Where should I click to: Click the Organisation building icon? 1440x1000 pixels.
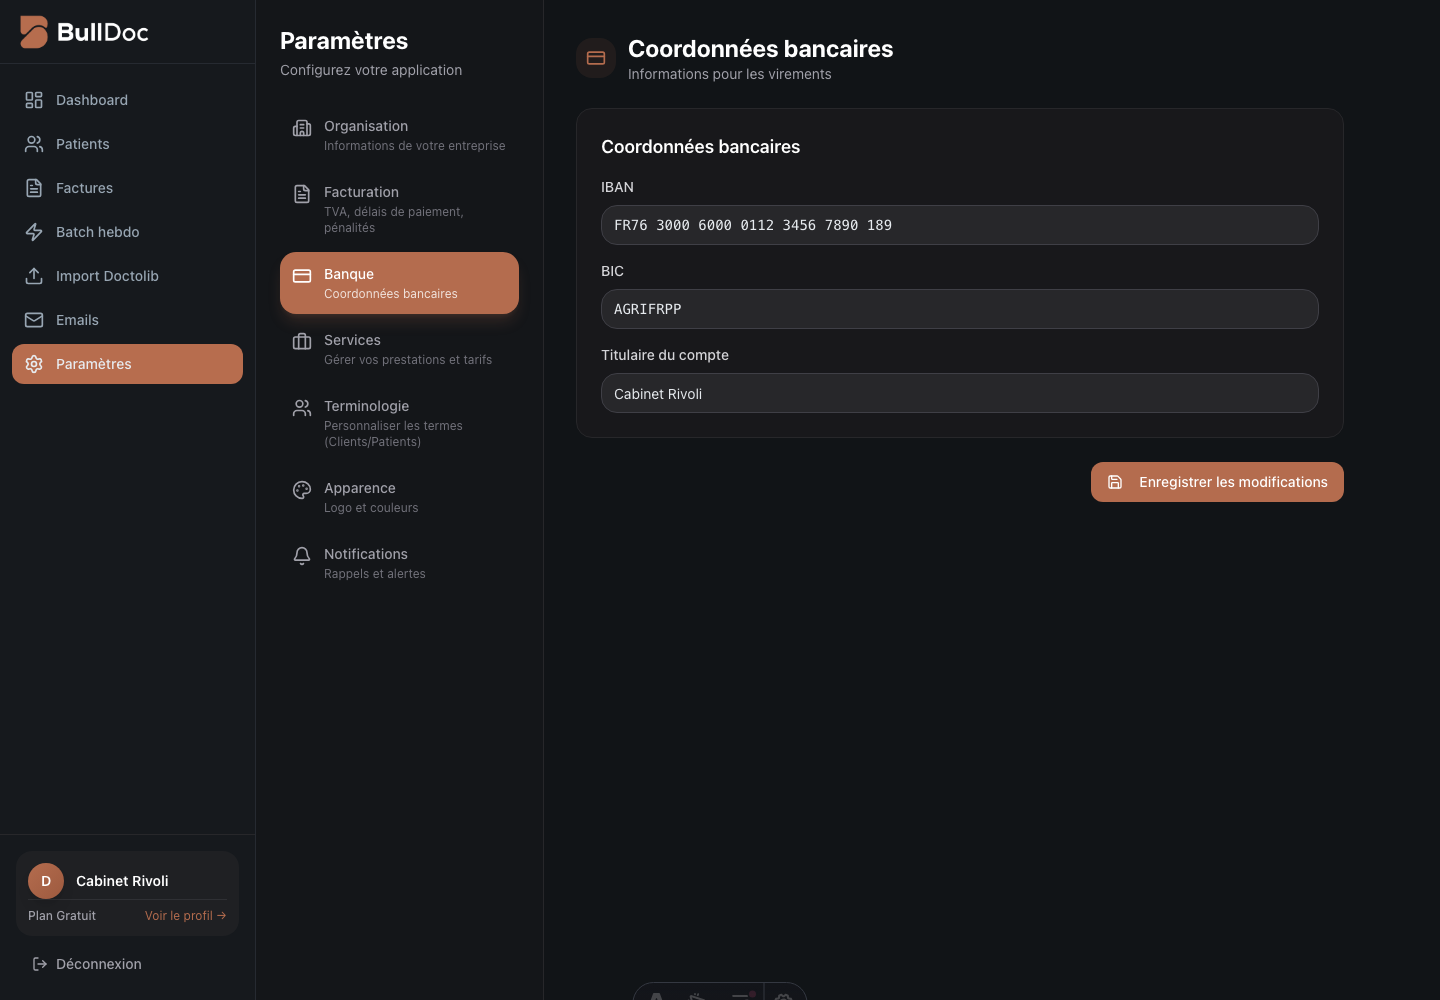click(x=302, y=128)
